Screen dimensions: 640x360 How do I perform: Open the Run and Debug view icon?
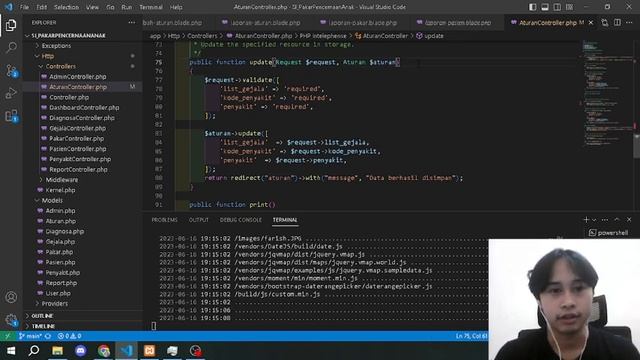(x=11, y=93)
